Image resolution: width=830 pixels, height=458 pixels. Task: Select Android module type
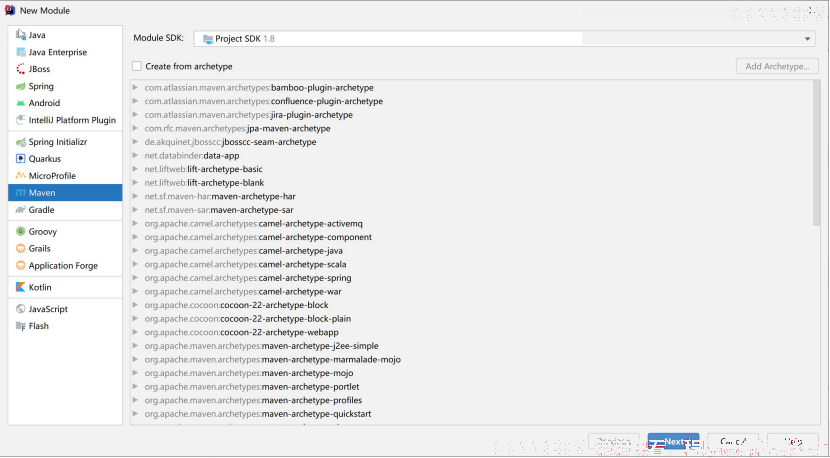pos(65,103)
